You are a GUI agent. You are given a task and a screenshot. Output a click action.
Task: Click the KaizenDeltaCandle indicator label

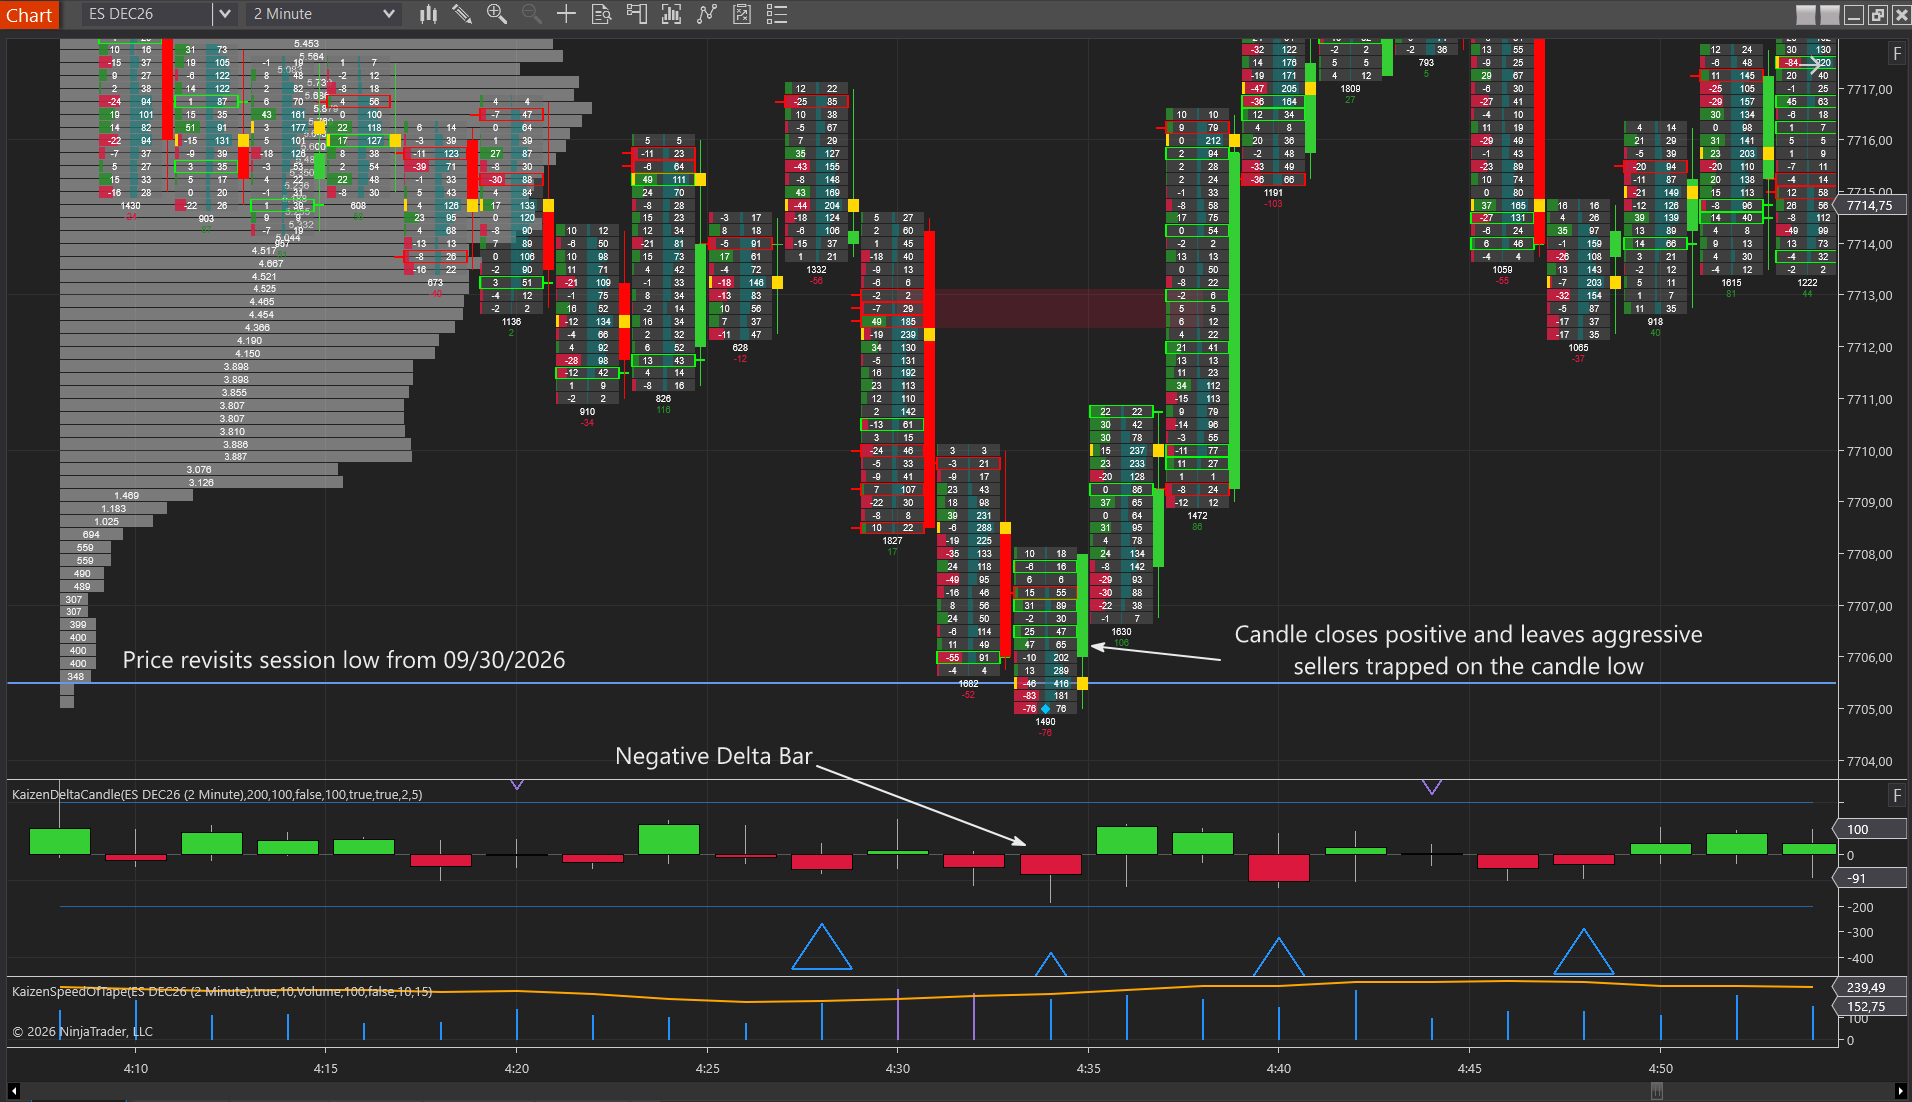pos(217,794)
